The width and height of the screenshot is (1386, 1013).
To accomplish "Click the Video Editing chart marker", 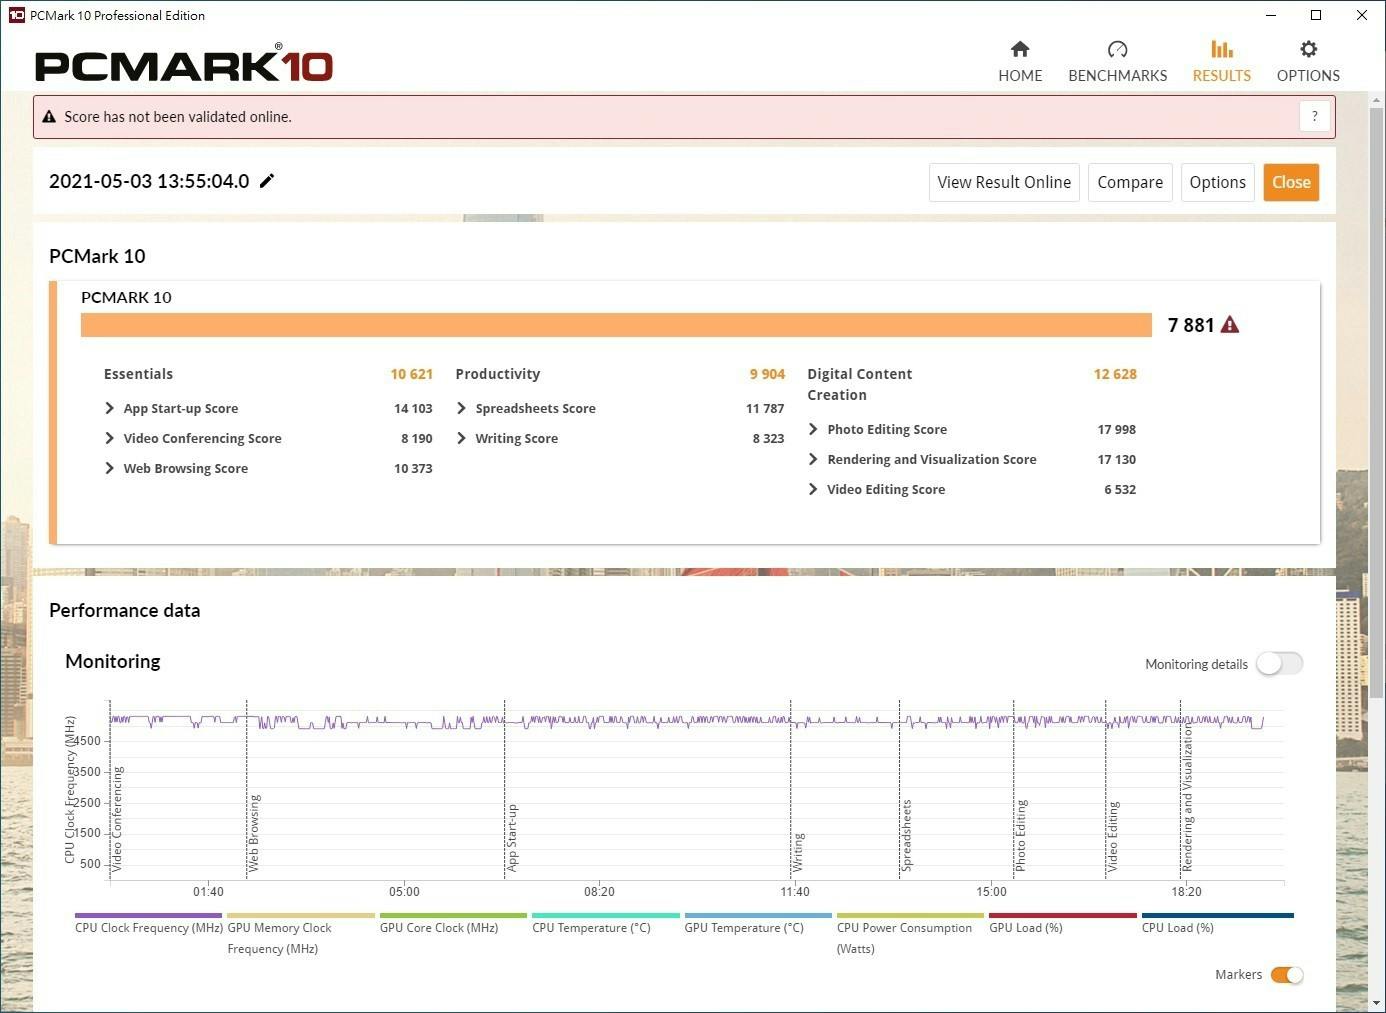I will coord(1113,836).
